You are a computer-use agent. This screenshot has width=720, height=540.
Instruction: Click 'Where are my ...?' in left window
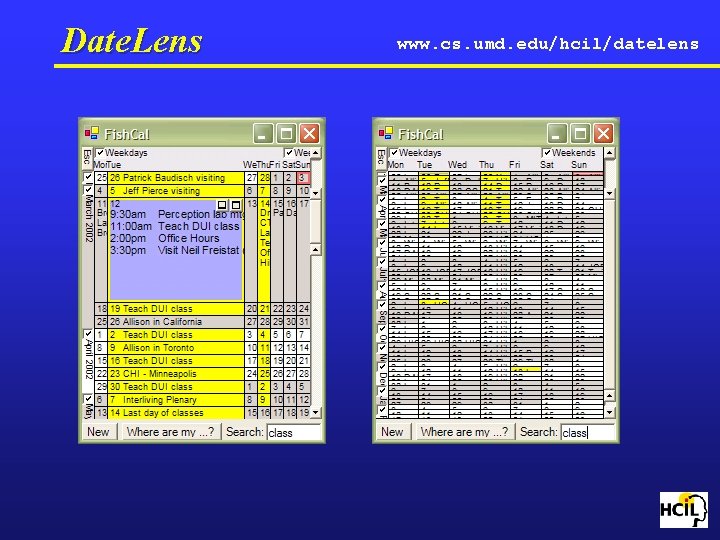click(170, 432)
